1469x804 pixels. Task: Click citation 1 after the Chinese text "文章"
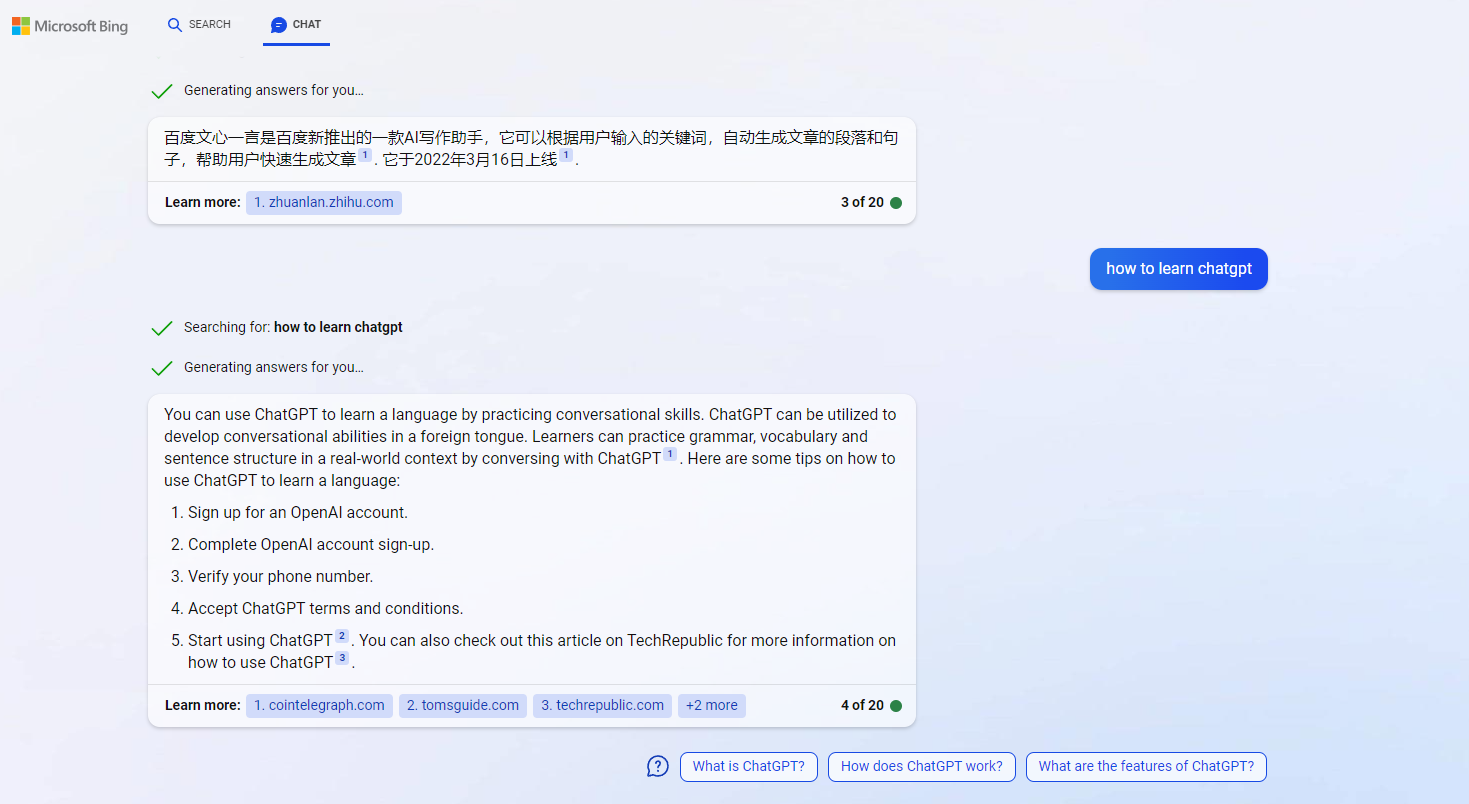pyautogui.click(x=365, y=155)
